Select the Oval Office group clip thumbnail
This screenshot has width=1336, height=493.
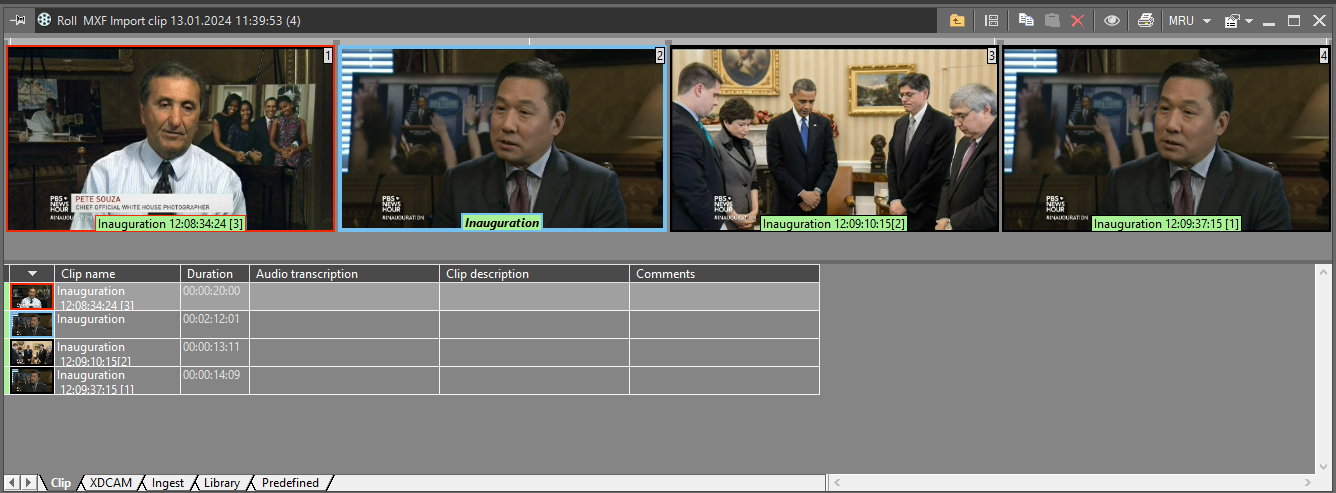pyautogui.click(x=834, y=138)
